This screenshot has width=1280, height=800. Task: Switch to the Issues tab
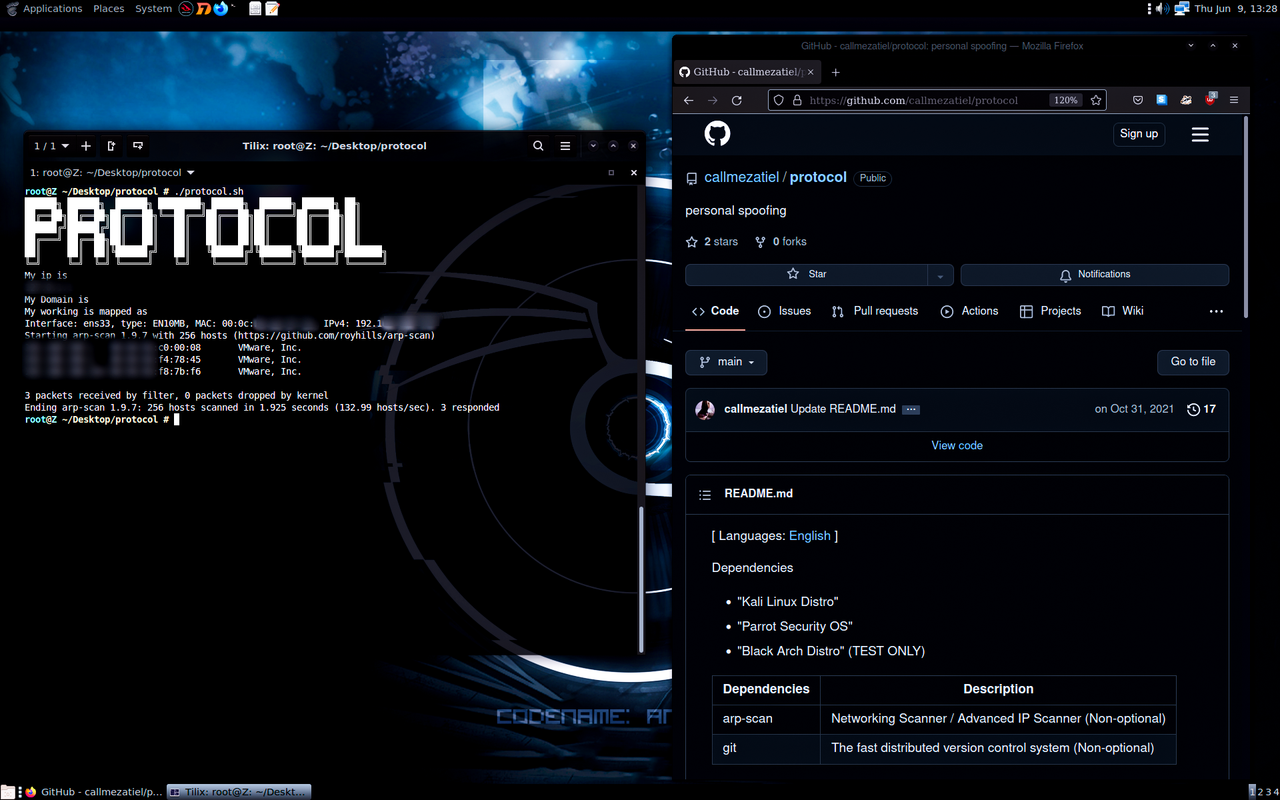pos(784,311)
